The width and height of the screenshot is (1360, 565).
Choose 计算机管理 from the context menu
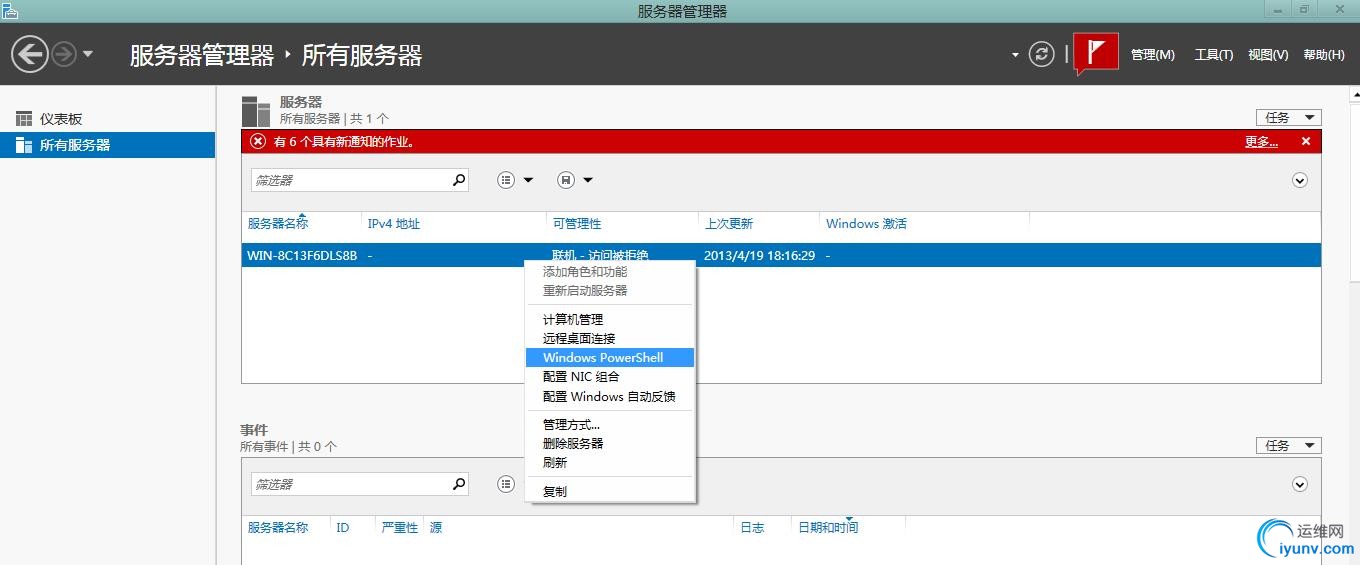click(610, 320)
